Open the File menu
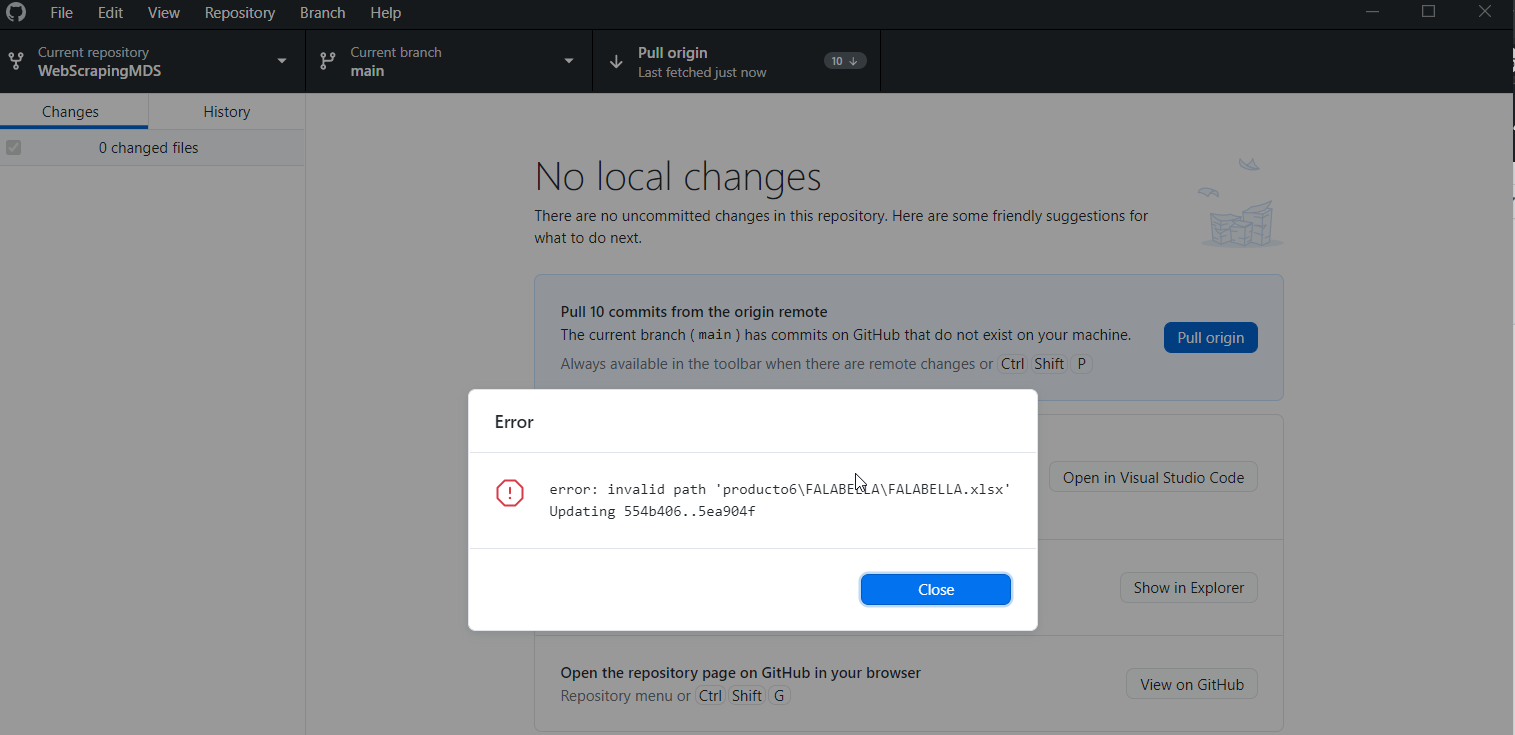The height and width of the screenshot is (735, 1515). coord(61,13)
